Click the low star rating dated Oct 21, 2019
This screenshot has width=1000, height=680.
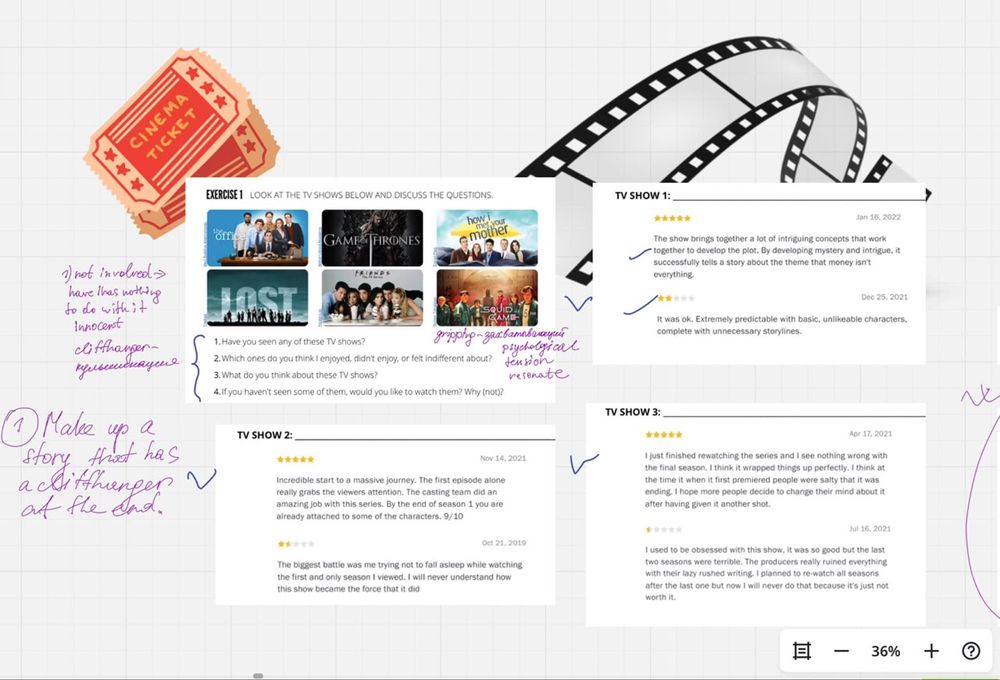tap(296, 544)
